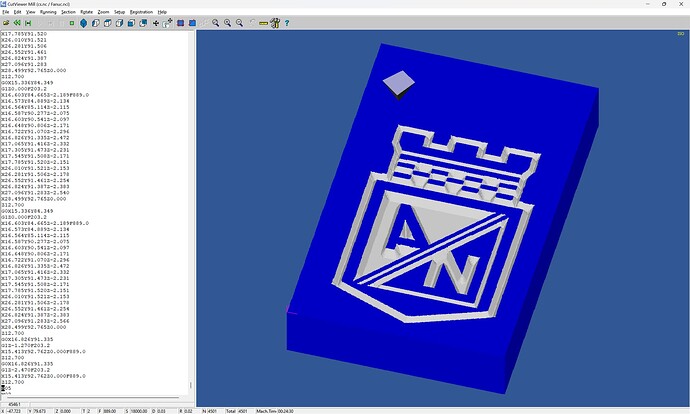Select the second cube view icon after the hexagon

coord(107,23)
